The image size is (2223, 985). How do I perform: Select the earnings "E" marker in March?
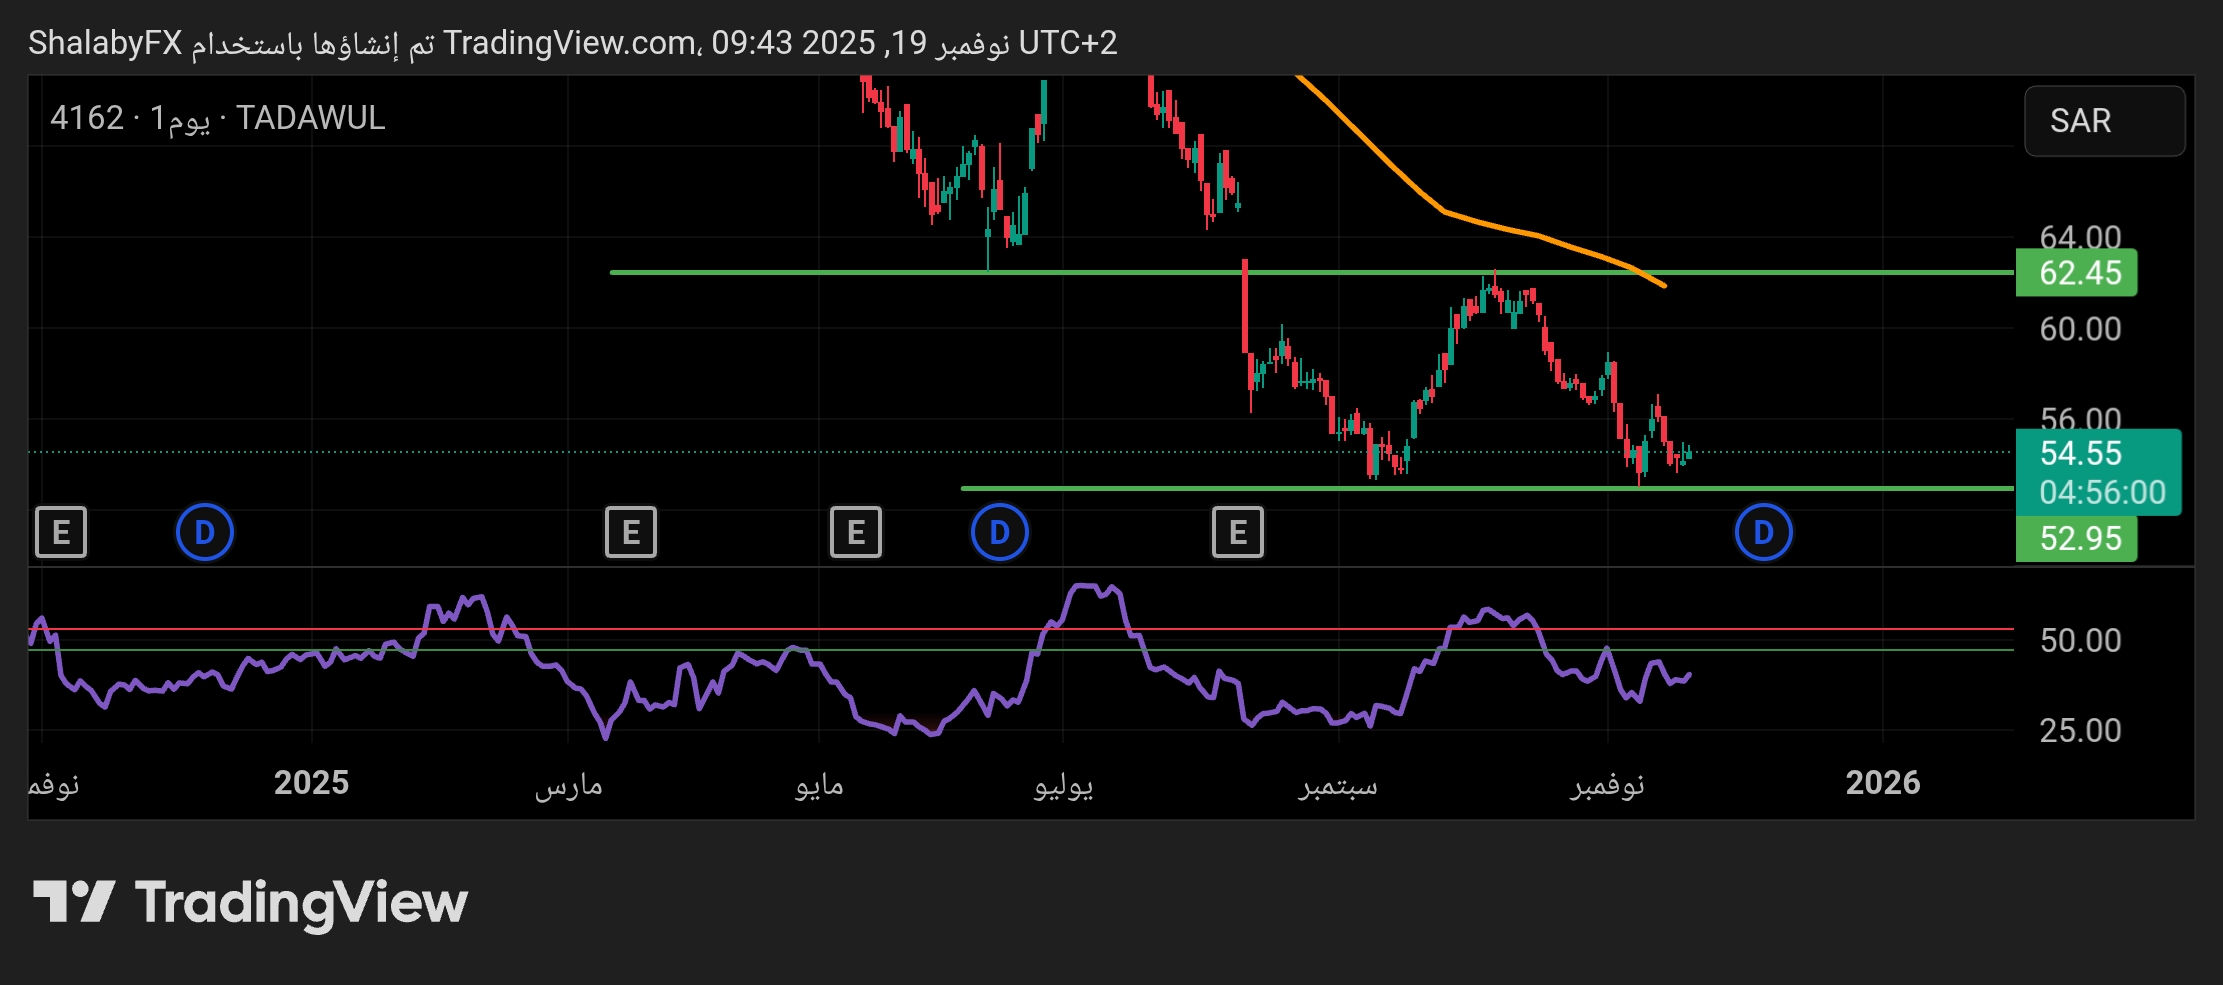click(630, 532)
